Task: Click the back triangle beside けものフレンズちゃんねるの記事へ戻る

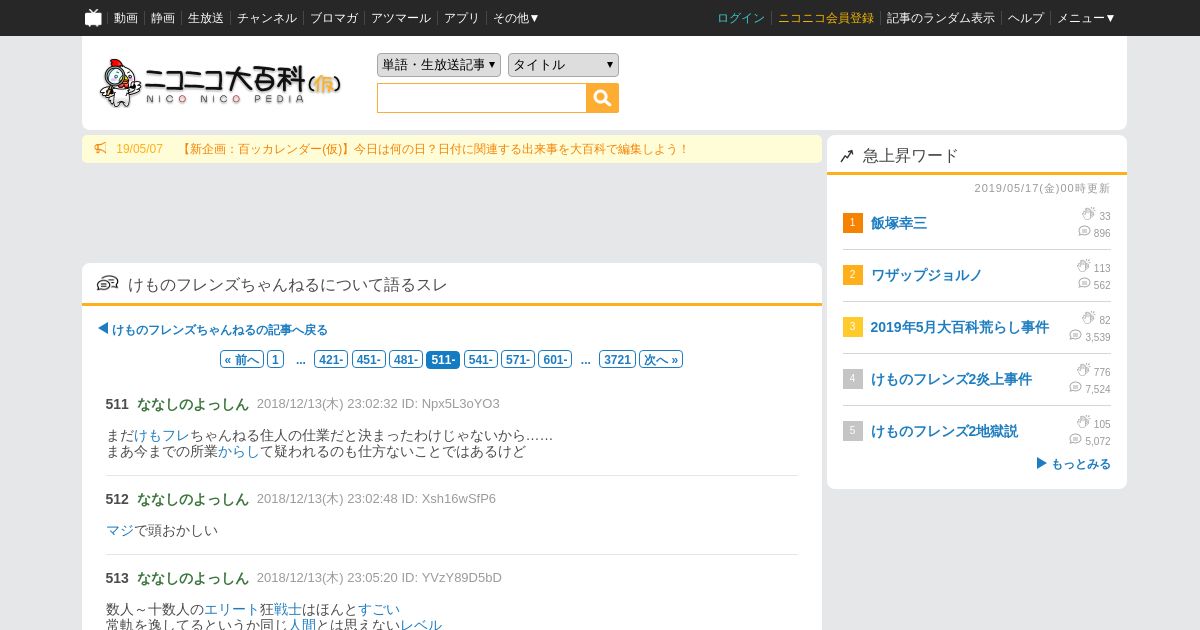Action: pos(103,328)
